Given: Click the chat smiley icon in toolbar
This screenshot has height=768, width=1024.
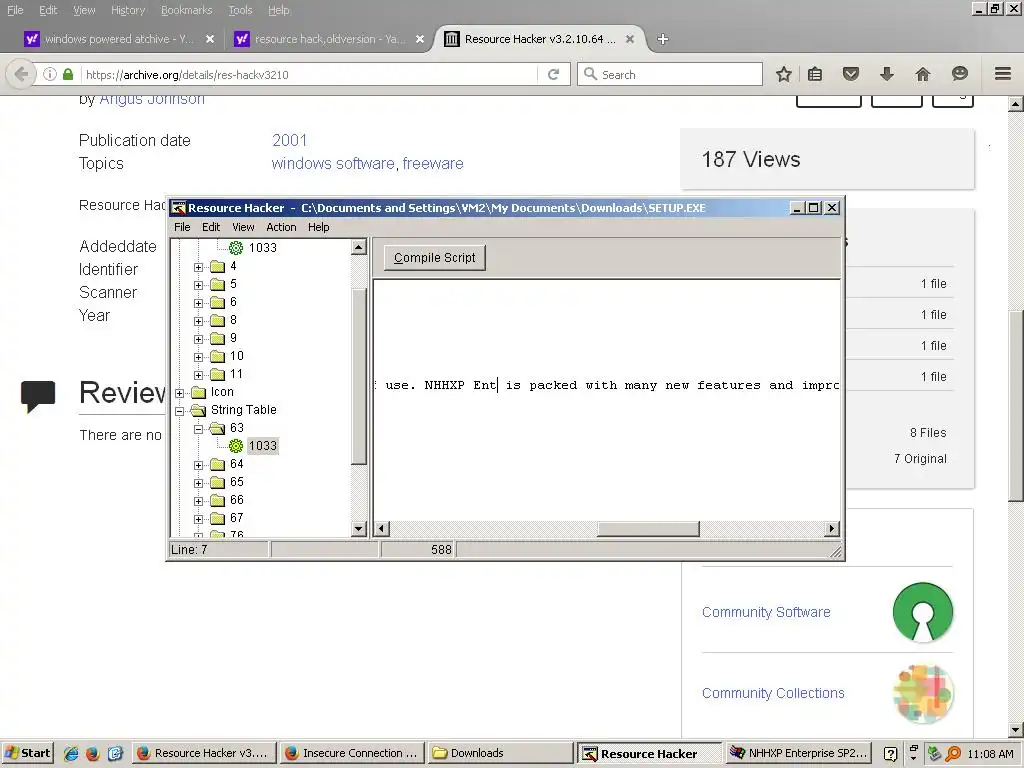Looking at the screenshot, I should point(959,74).
